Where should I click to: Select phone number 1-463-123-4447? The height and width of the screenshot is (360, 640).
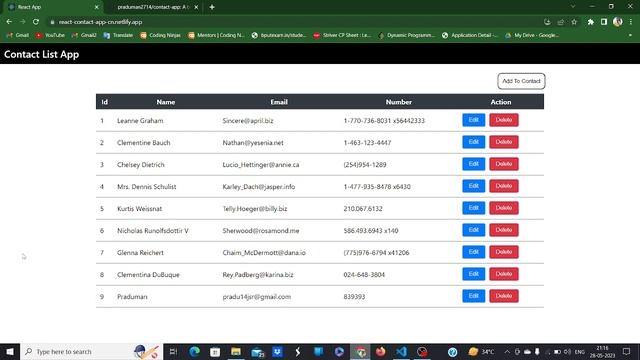[x=367, y=143]
